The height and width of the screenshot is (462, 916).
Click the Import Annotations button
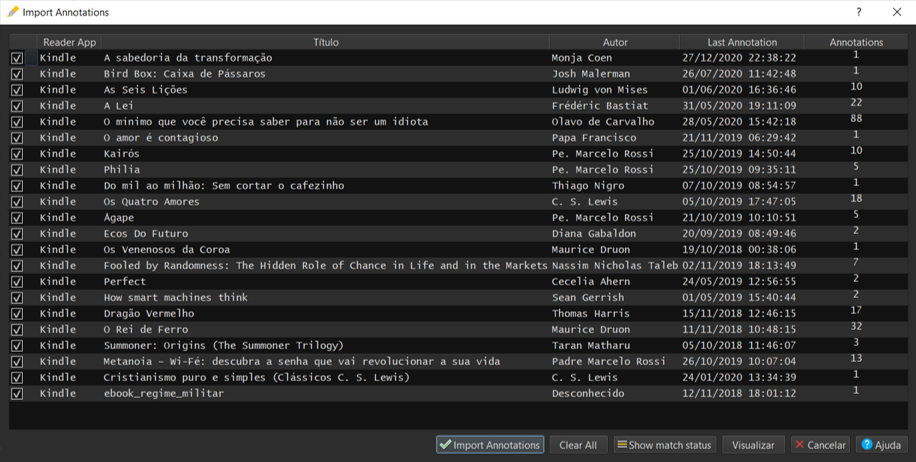490,444
